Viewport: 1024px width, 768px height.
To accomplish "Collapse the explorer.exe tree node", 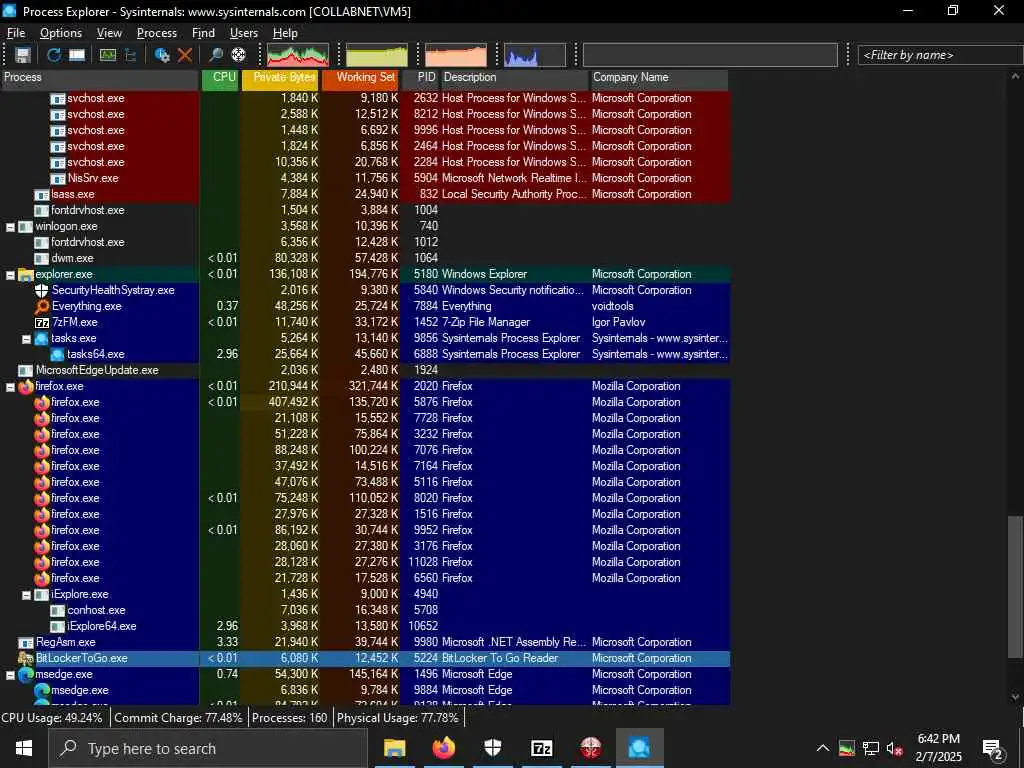I will [10, 275].
